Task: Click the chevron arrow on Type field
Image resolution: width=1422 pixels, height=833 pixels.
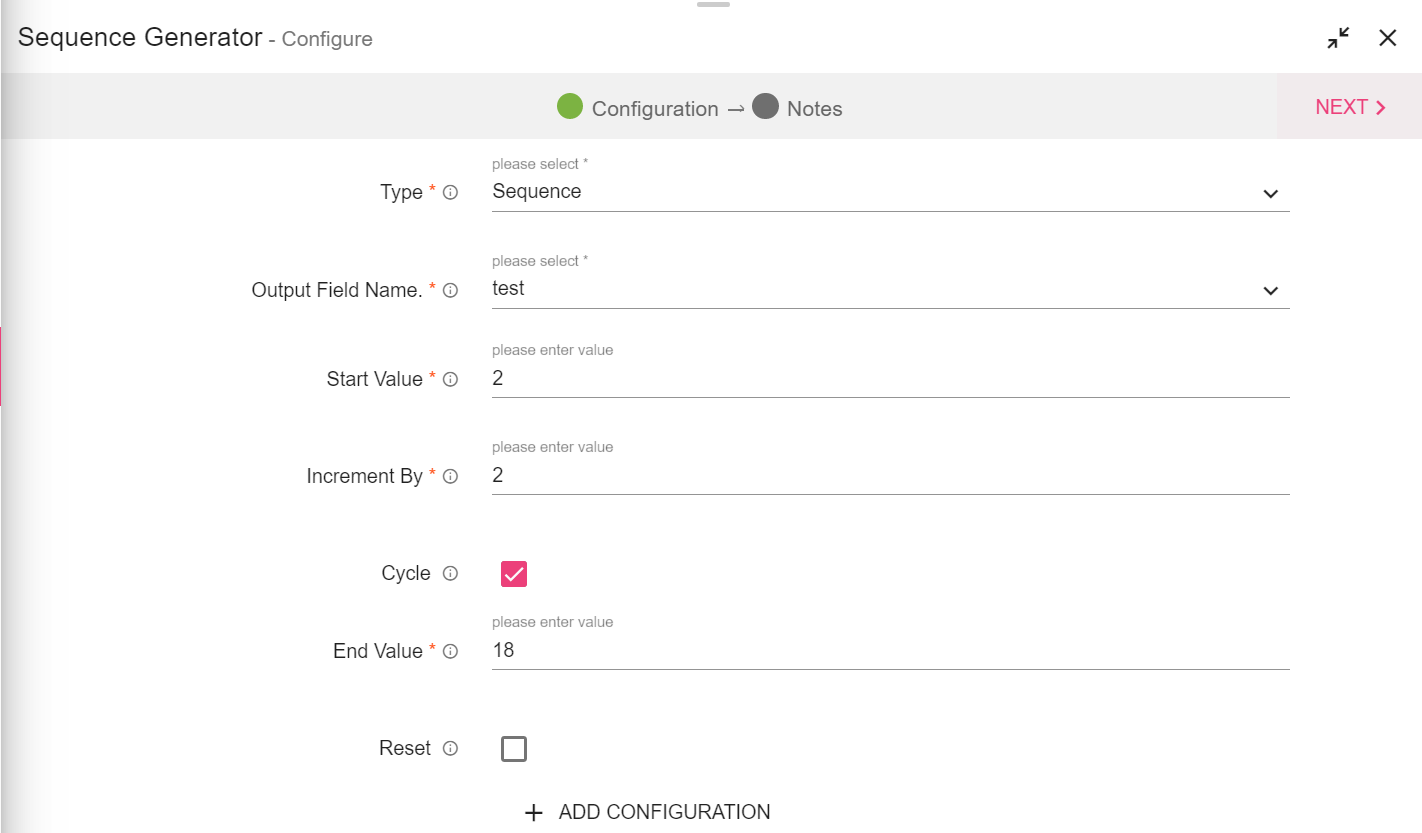Action: (x=1270, y=193)
